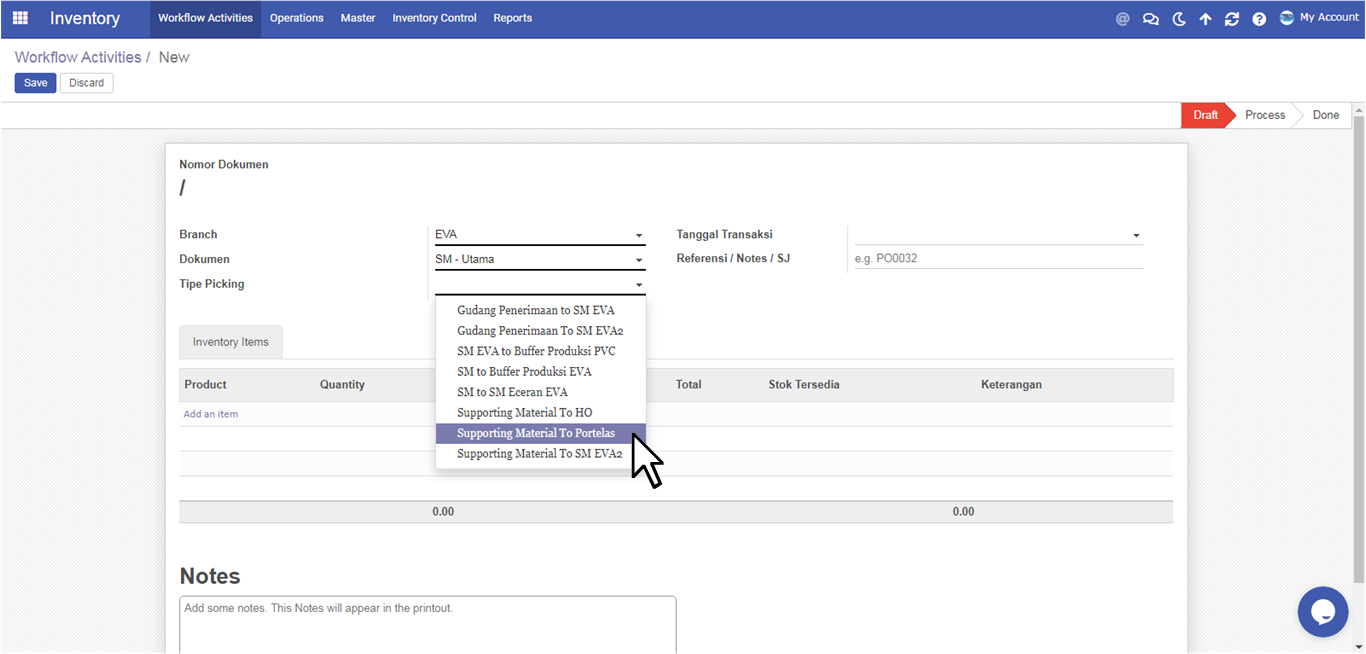Open My Account user menu
1366x654 pixels.
click(1319, 18)
